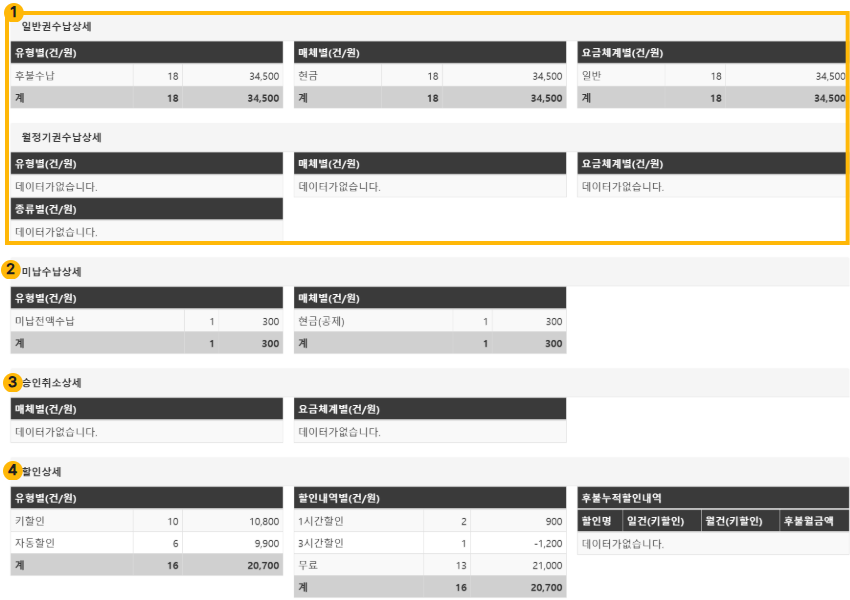Click the 10,800 amount for 키할인
The height and width of the screenshot is (600, 850).
coord(264,521)
